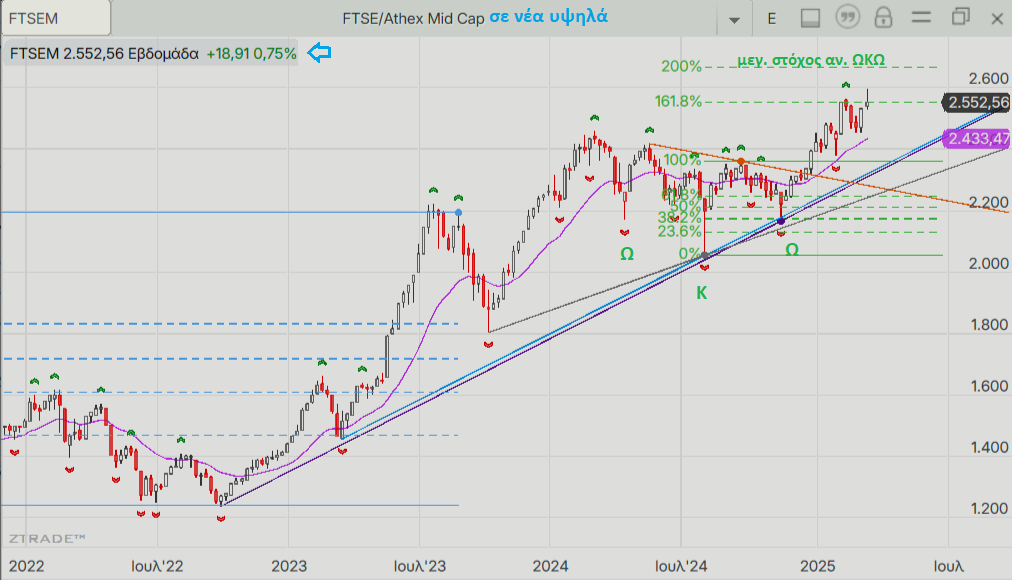Screen dimensions: 1012x580
Task: Click the 1.200 price axis label
Action: pyautogui.click(x=989, y=508)
